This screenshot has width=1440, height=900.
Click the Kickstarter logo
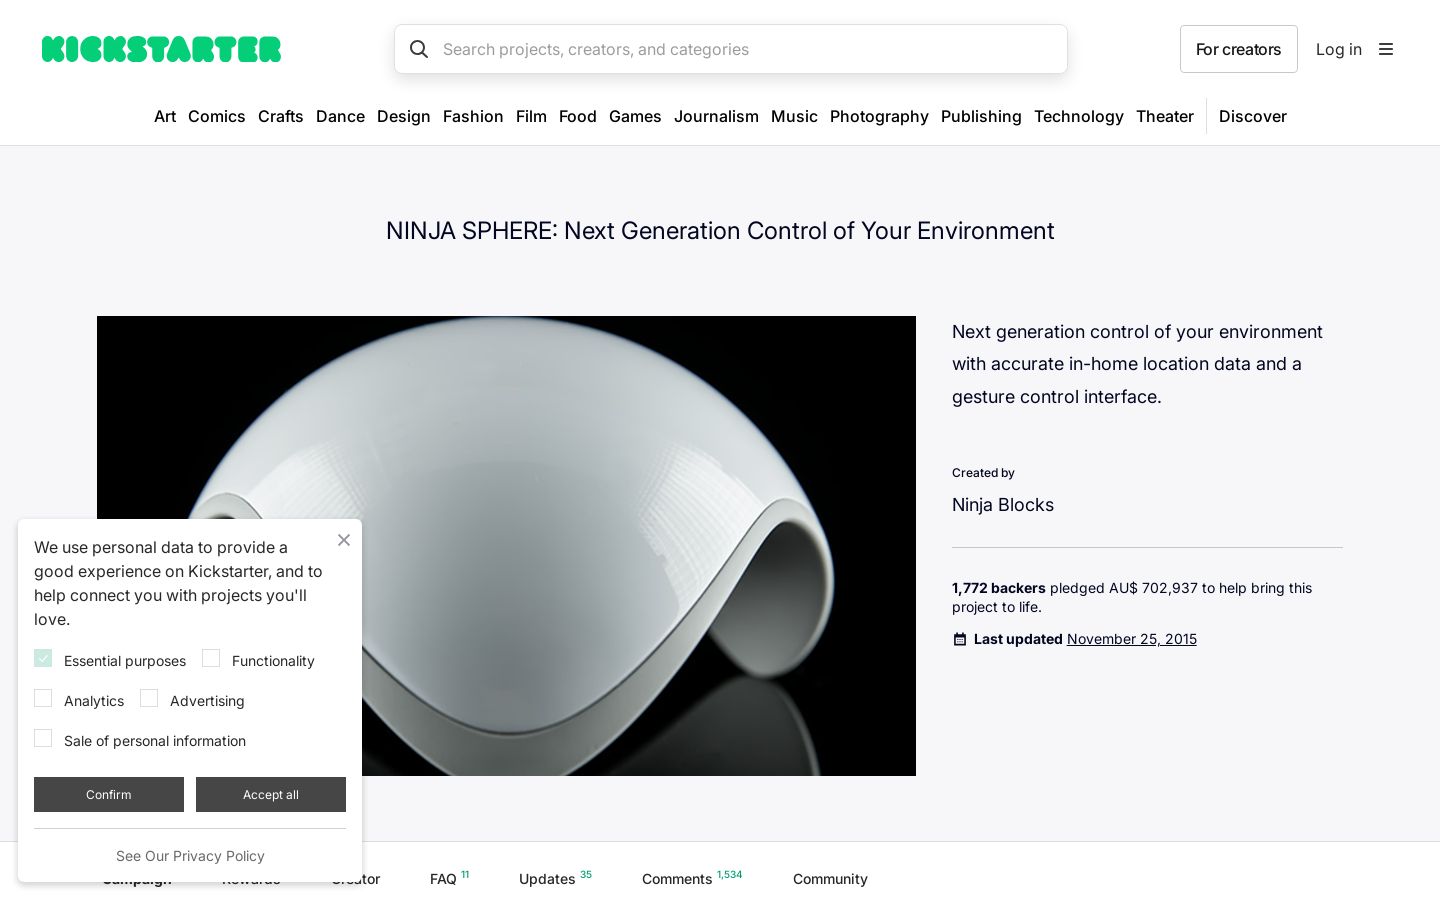click(161, 49)
